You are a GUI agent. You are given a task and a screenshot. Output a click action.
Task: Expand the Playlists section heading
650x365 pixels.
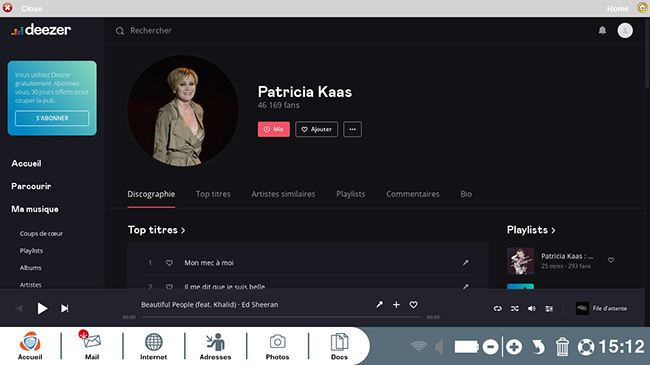pos(531,230)
